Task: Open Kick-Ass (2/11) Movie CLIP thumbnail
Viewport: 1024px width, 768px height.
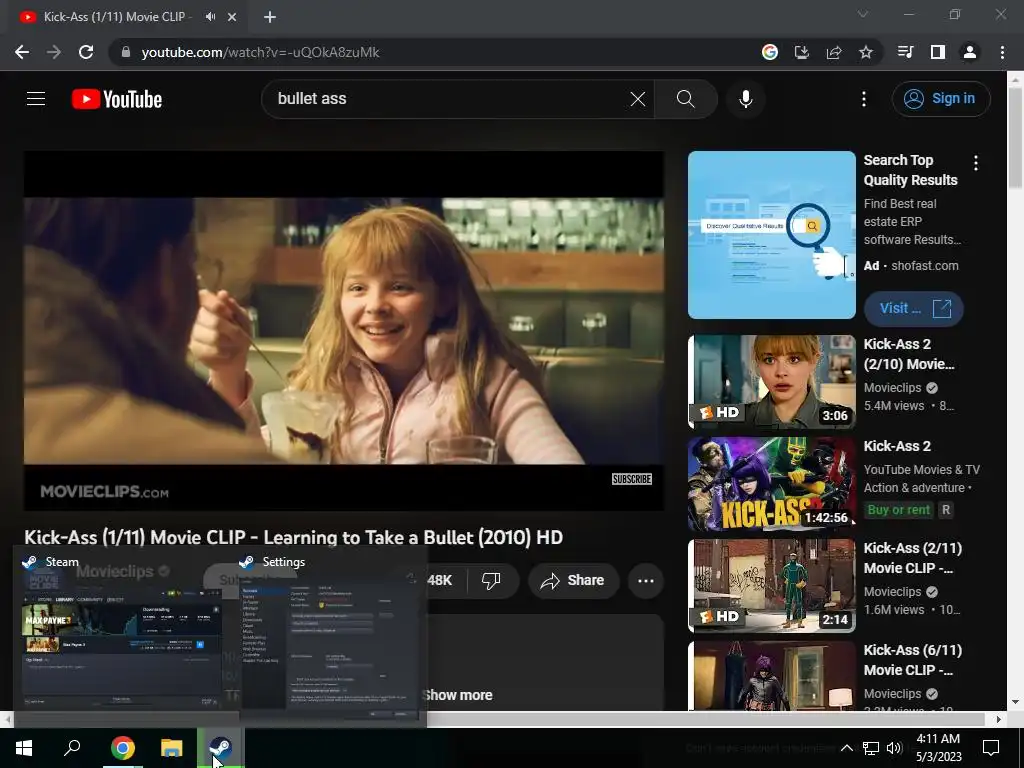Action: tap(771, 586)
